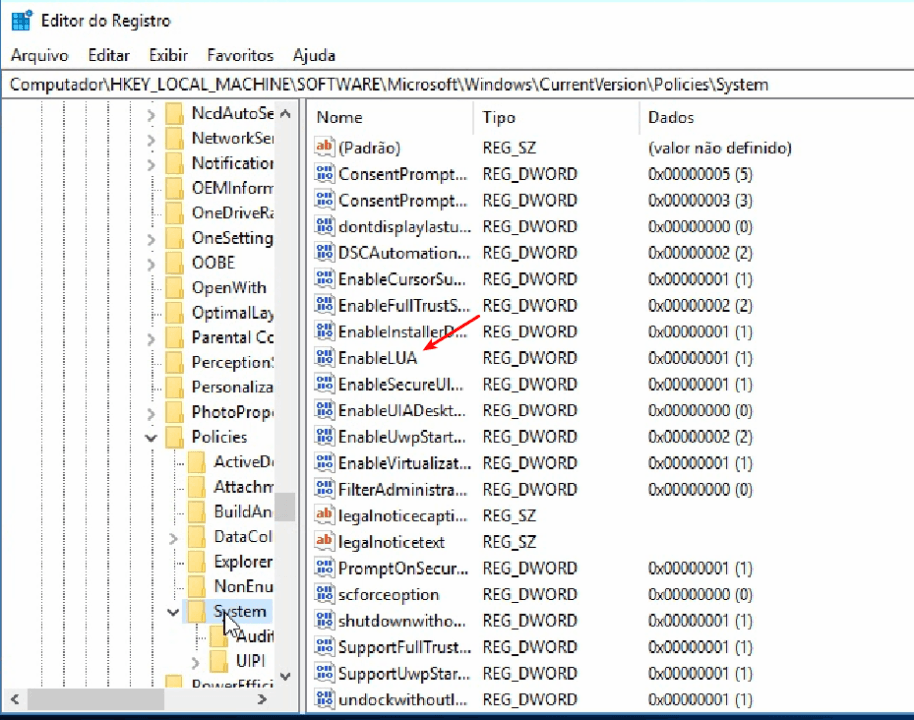Click the Personaliza folder icon
914x720 pixels.
coord(174,387)
